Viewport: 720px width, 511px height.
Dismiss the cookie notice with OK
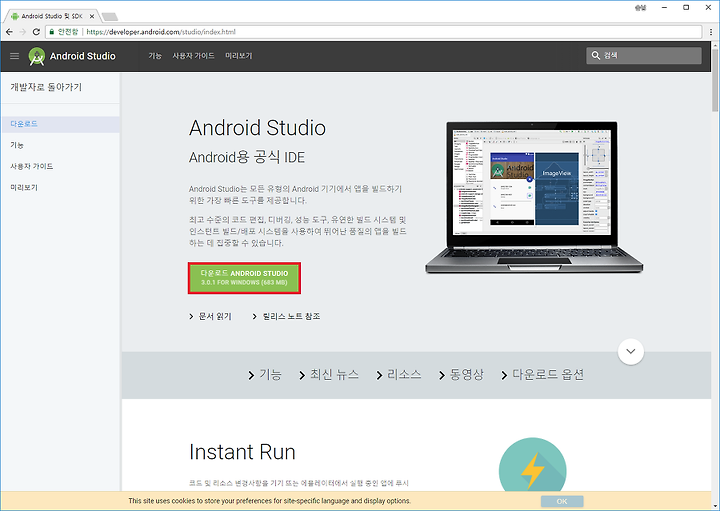click(x=562, y=501)
